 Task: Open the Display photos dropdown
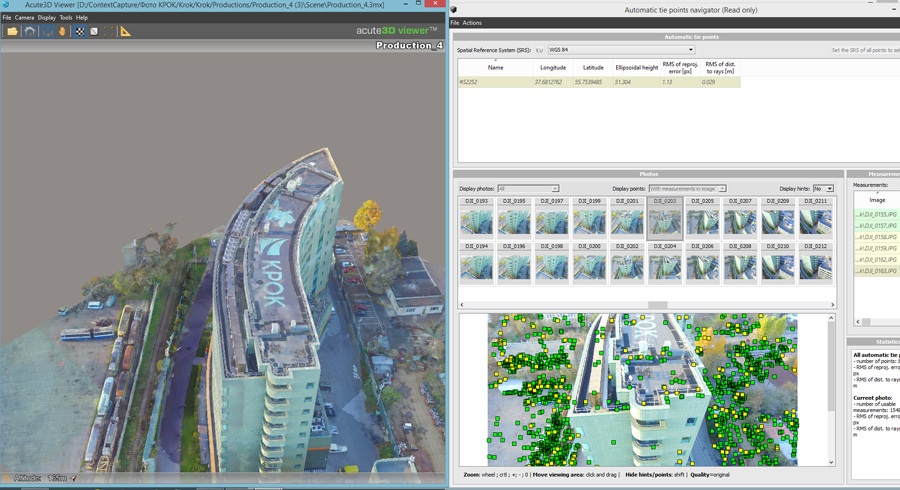(528, 189)
